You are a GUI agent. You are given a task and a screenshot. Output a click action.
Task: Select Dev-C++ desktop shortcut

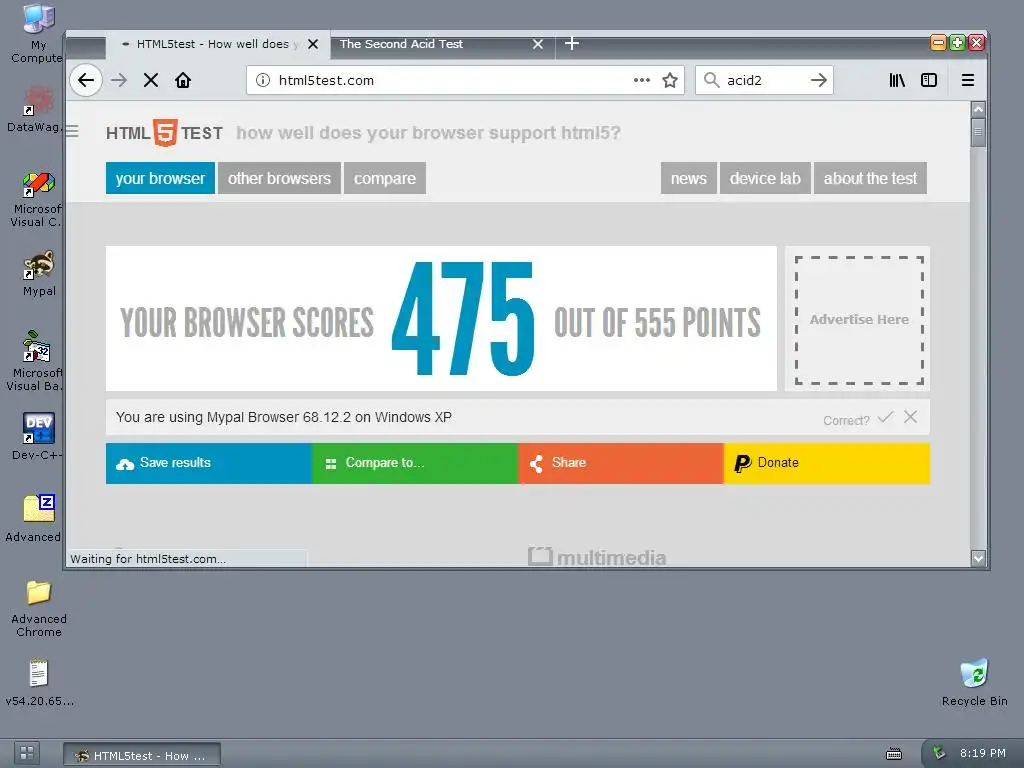38,436
